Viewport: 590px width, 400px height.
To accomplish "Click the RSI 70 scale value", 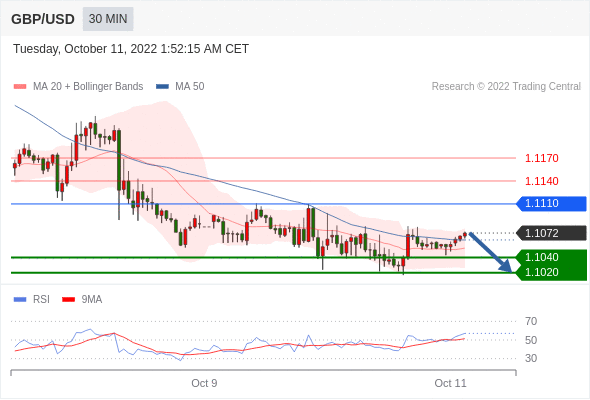I will coord(531,321).
